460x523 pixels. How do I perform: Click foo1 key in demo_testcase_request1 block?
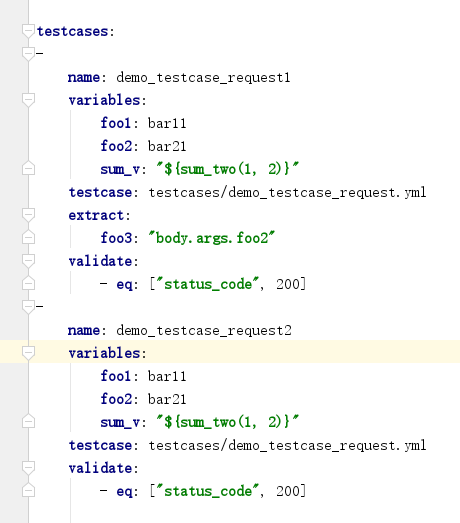tap(115, 123)
